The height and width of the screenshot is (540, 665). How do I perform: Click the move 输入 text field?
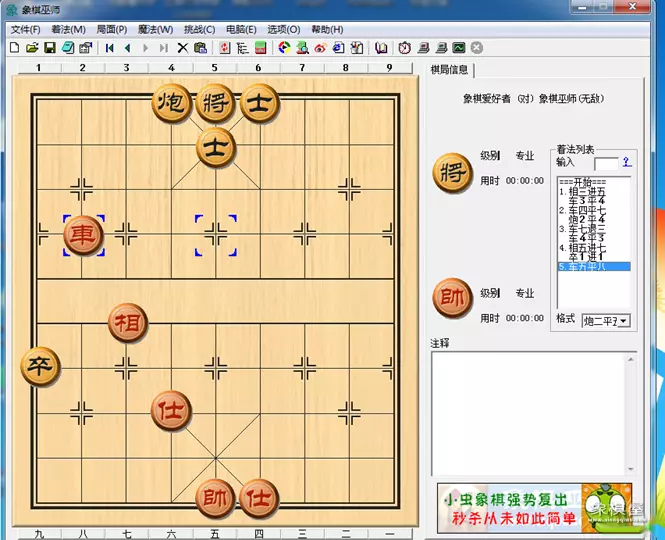pos(606,162)
